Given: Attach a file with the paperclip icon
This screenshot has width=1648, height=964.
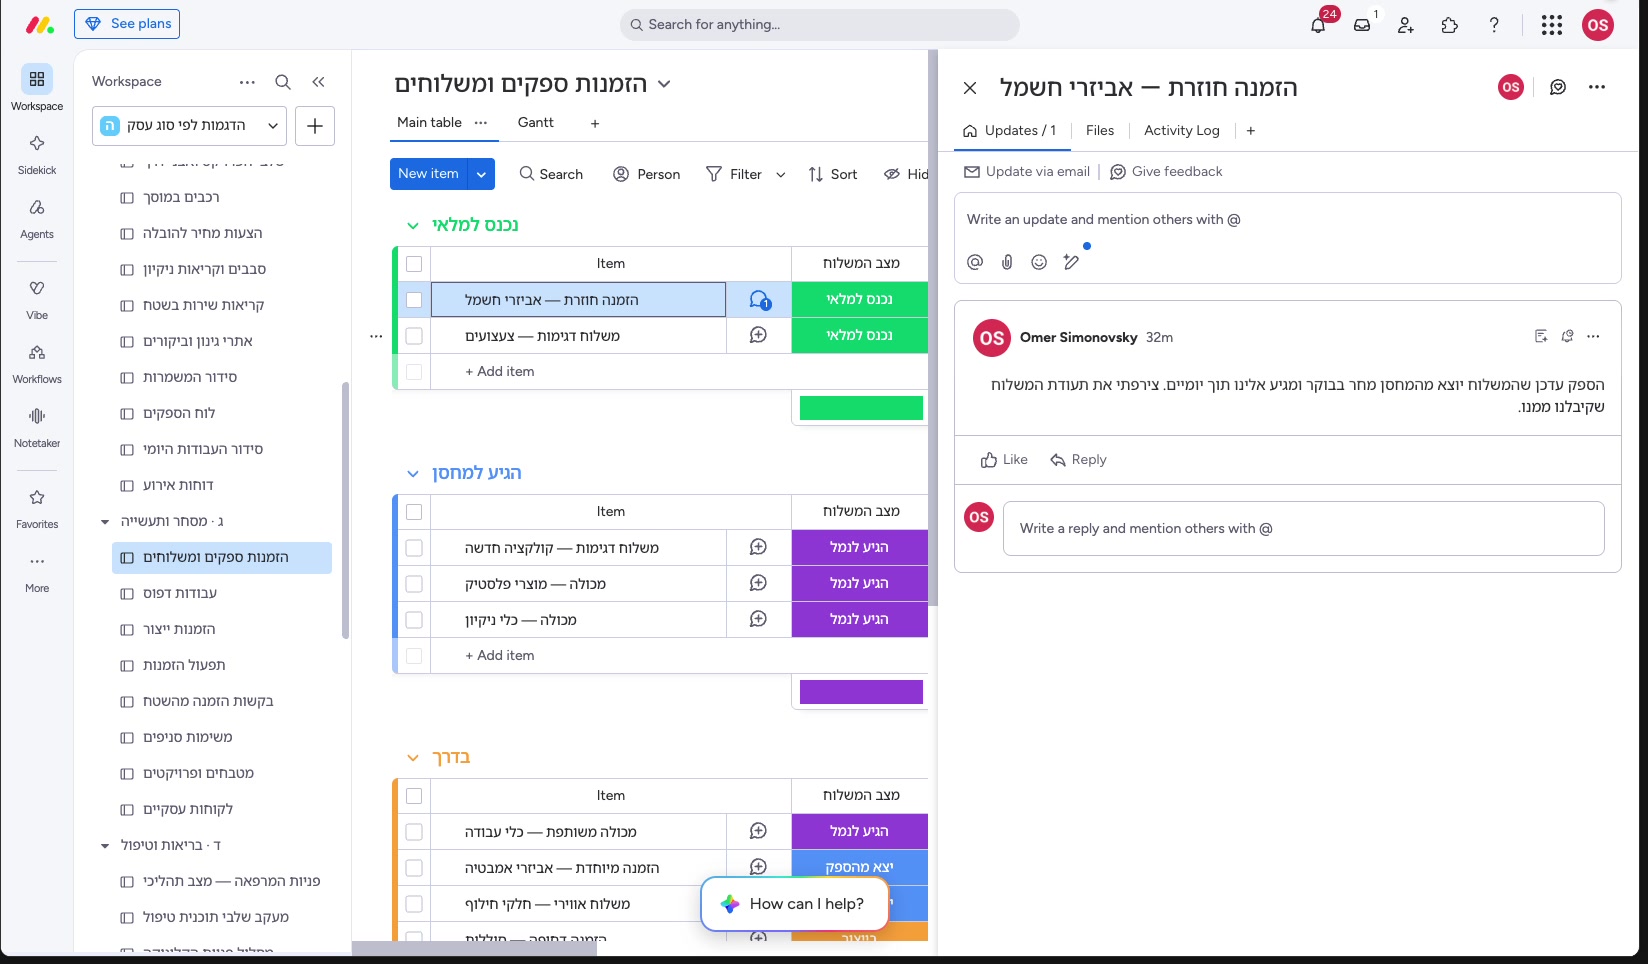Looking at the screenshot, I should point(1007,262).
